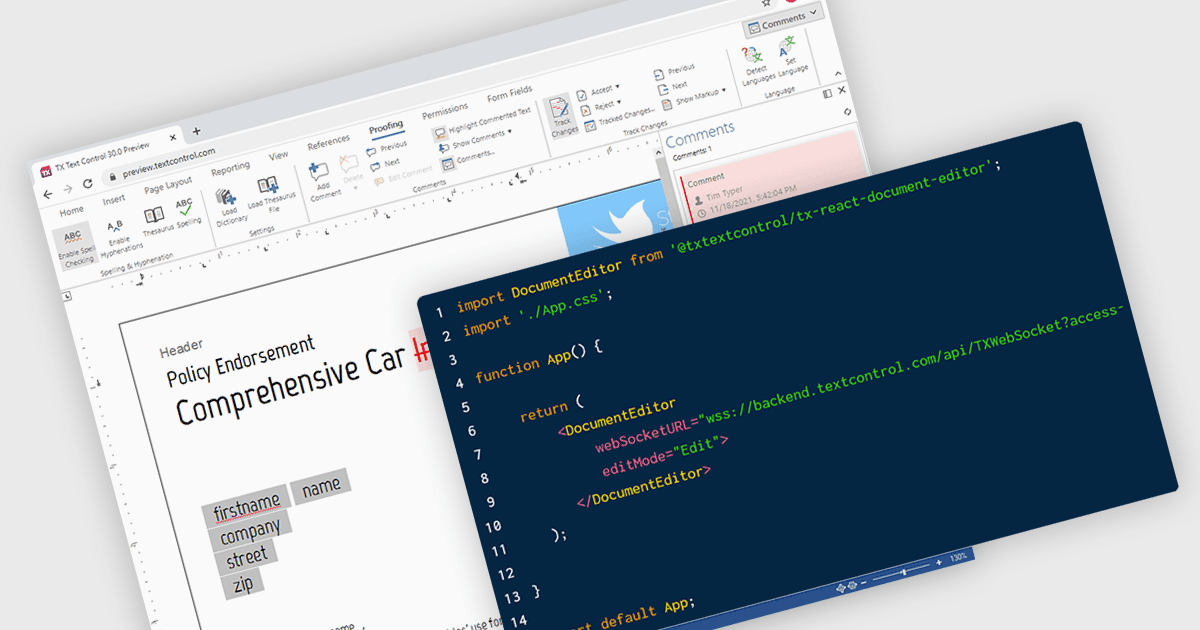The image size is (1200, 630).
Task: Open the Show Comments dropdown
Action: [475, 138]
